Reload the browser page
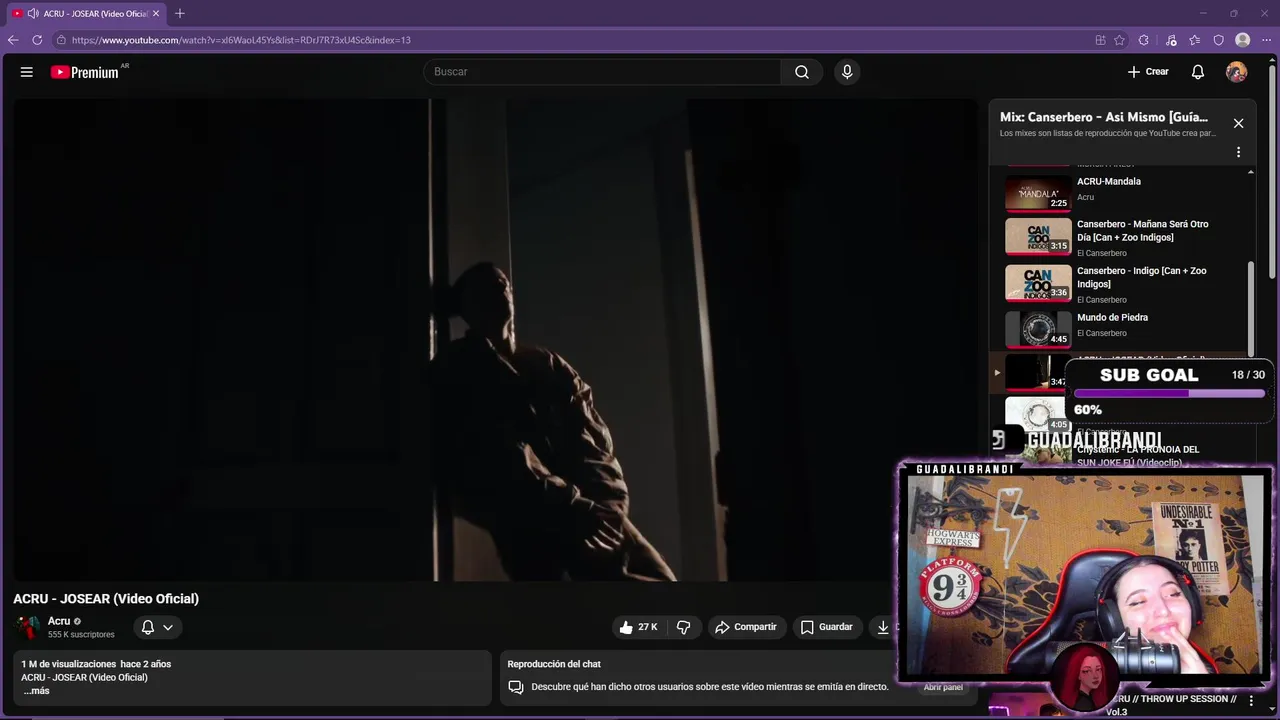1280x720 pixels. 37,40
